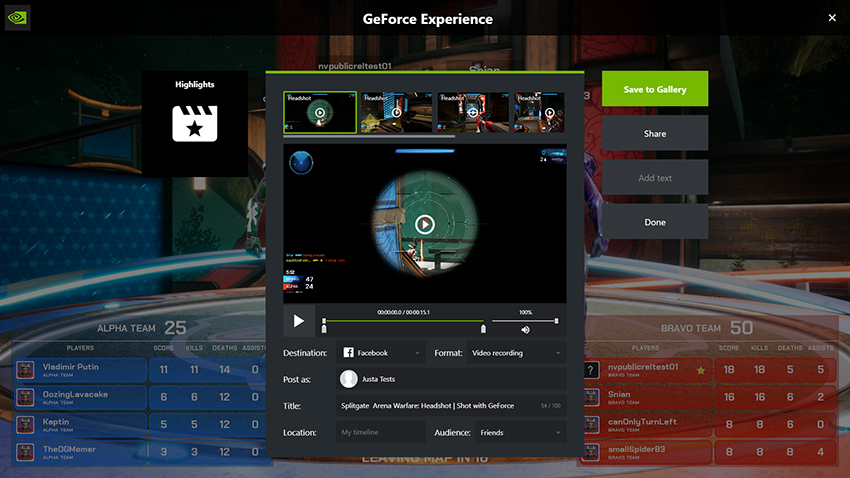Image resolution: width=850 pixels, height=478 pixels.
Task: Open the Destination dropdown showing Facebook
Action: pos(382,353)
